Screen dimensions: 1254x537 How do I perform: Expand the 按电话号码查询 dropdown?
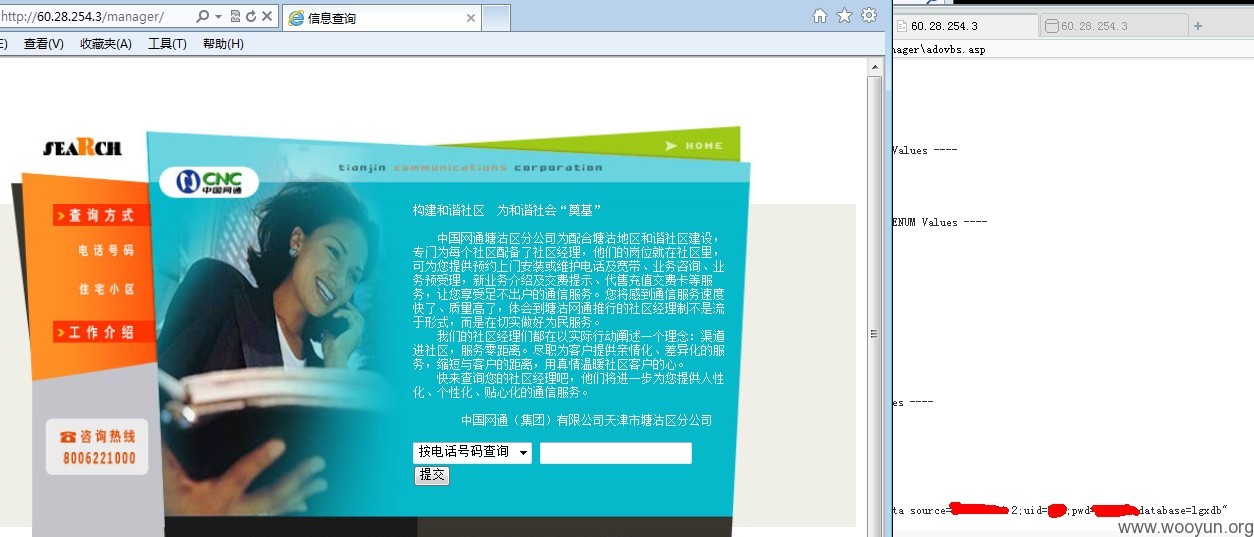472,453
